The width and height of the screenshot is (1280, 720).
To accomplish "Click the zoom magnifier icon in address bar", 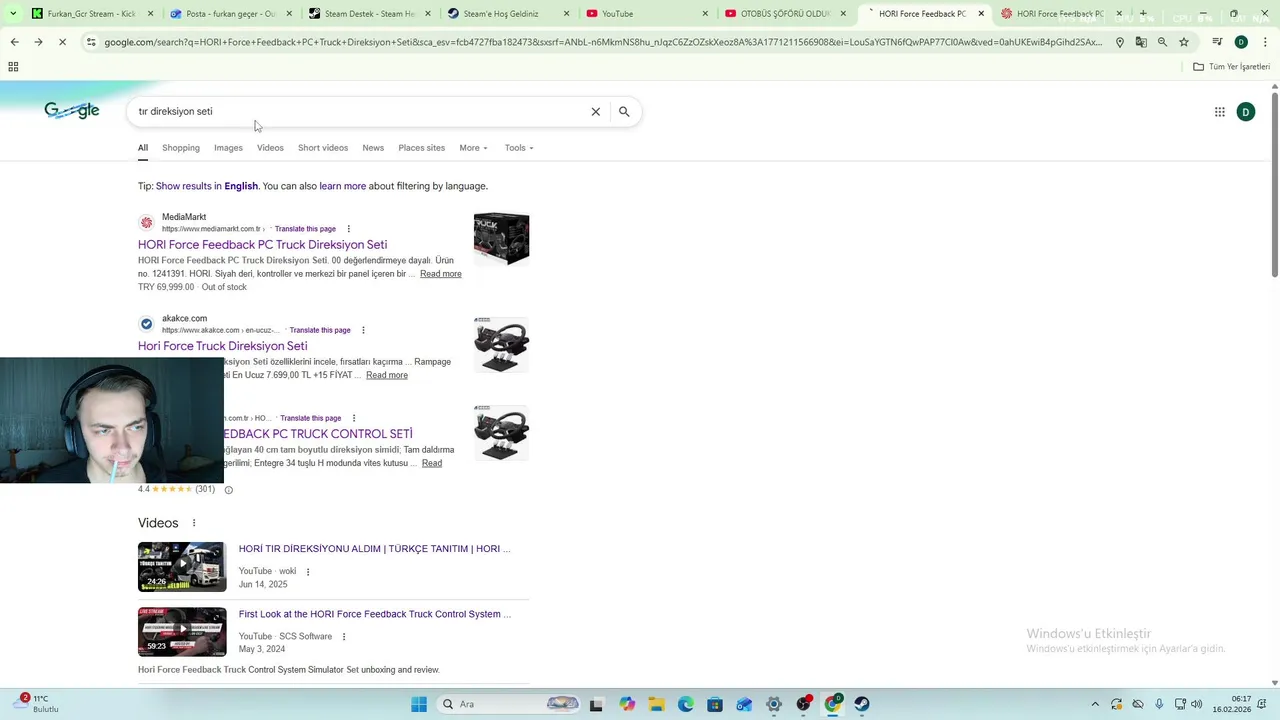I will coord(1162,42).
